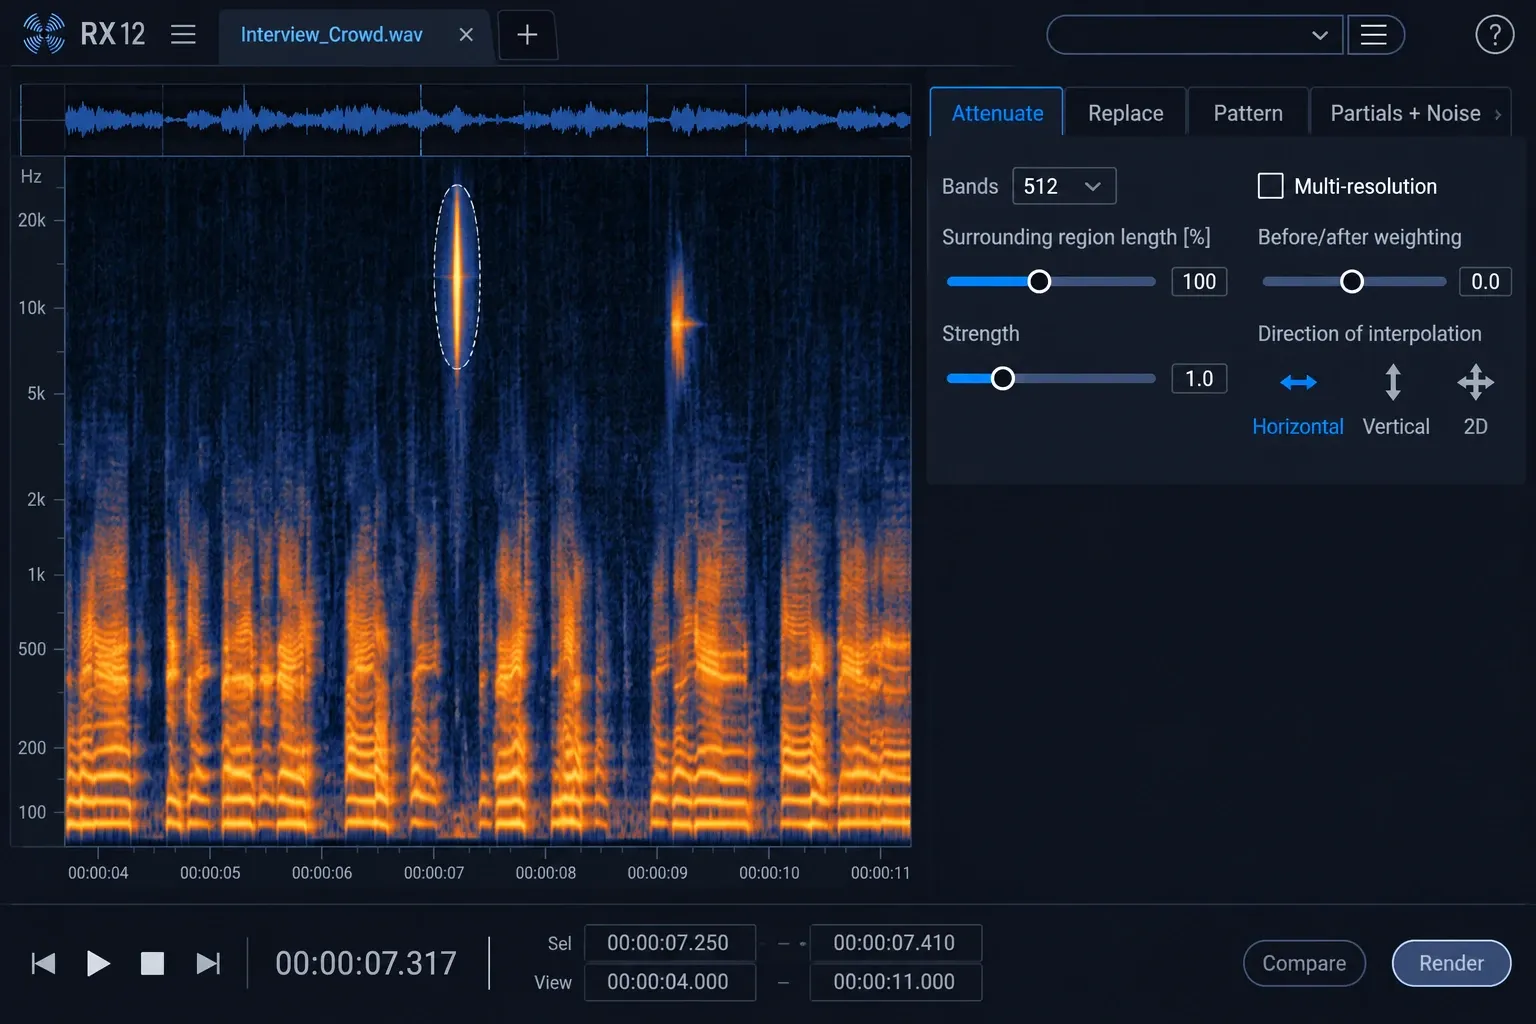Edit selection start time 00:00:07.250
This screenshot has width=1536, height=1024.
point(669,943)
